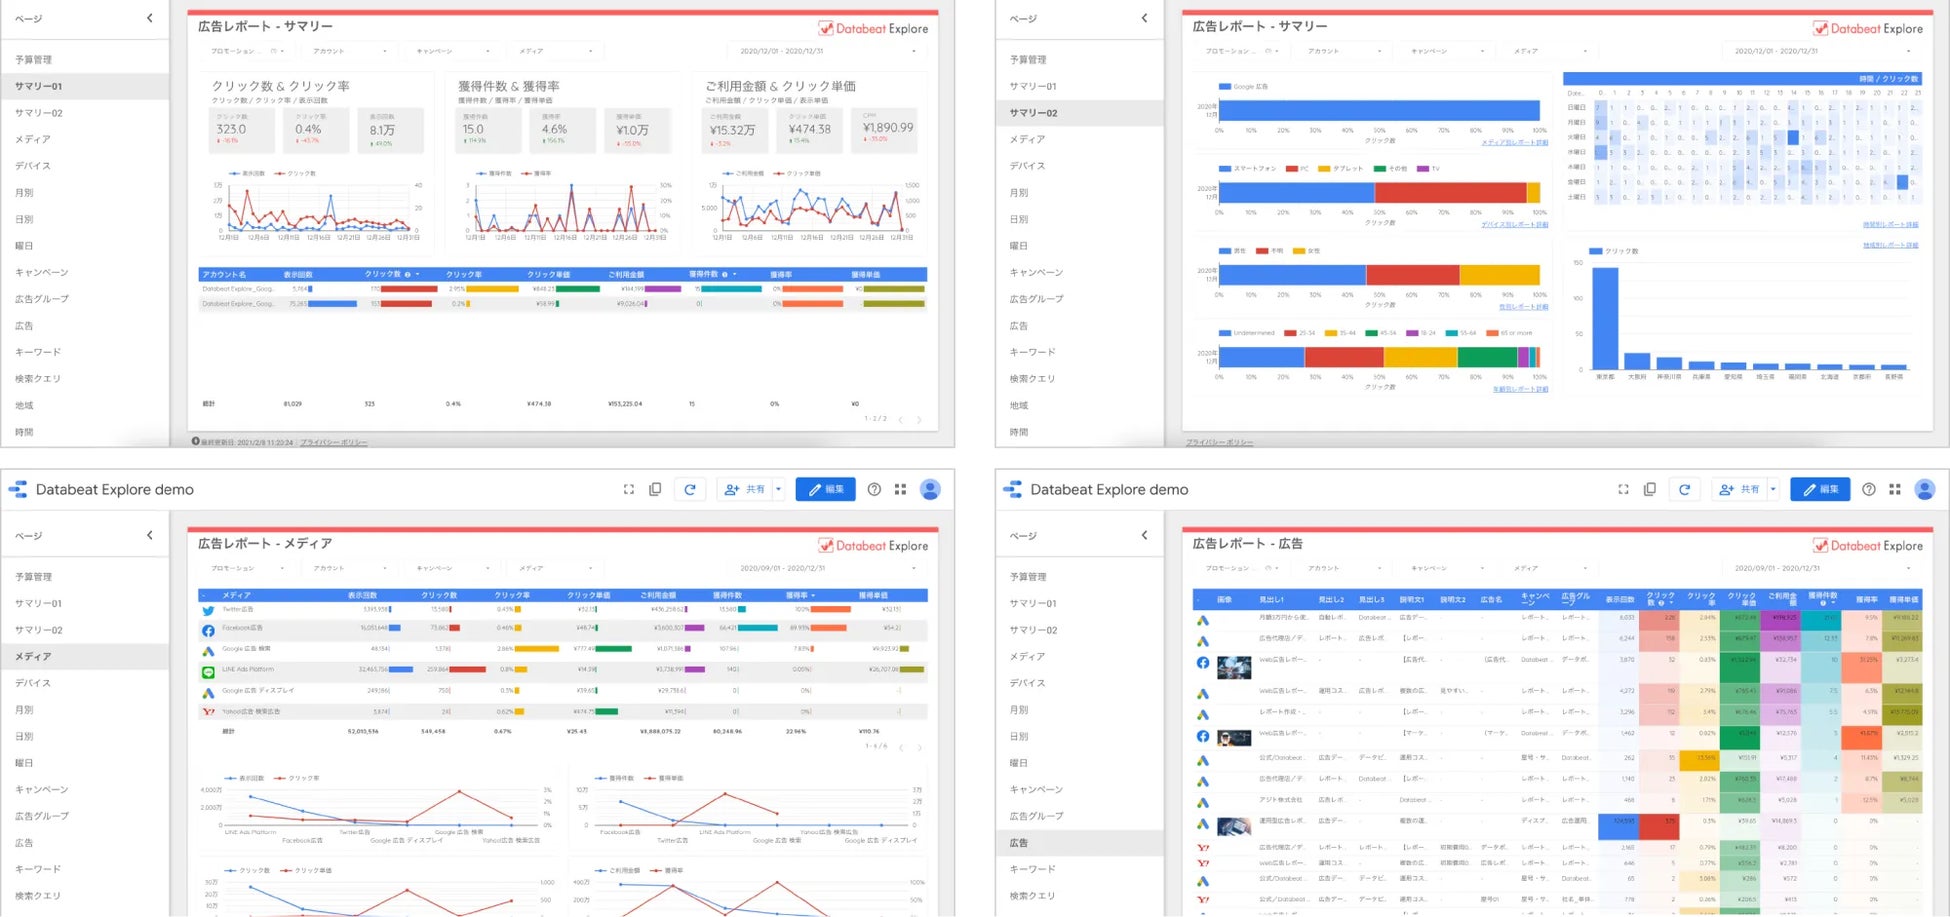Open Google apps grid above メディア report
This screenshot has width=1950, height=917.
pyautogui.click(x=900, y=489)
